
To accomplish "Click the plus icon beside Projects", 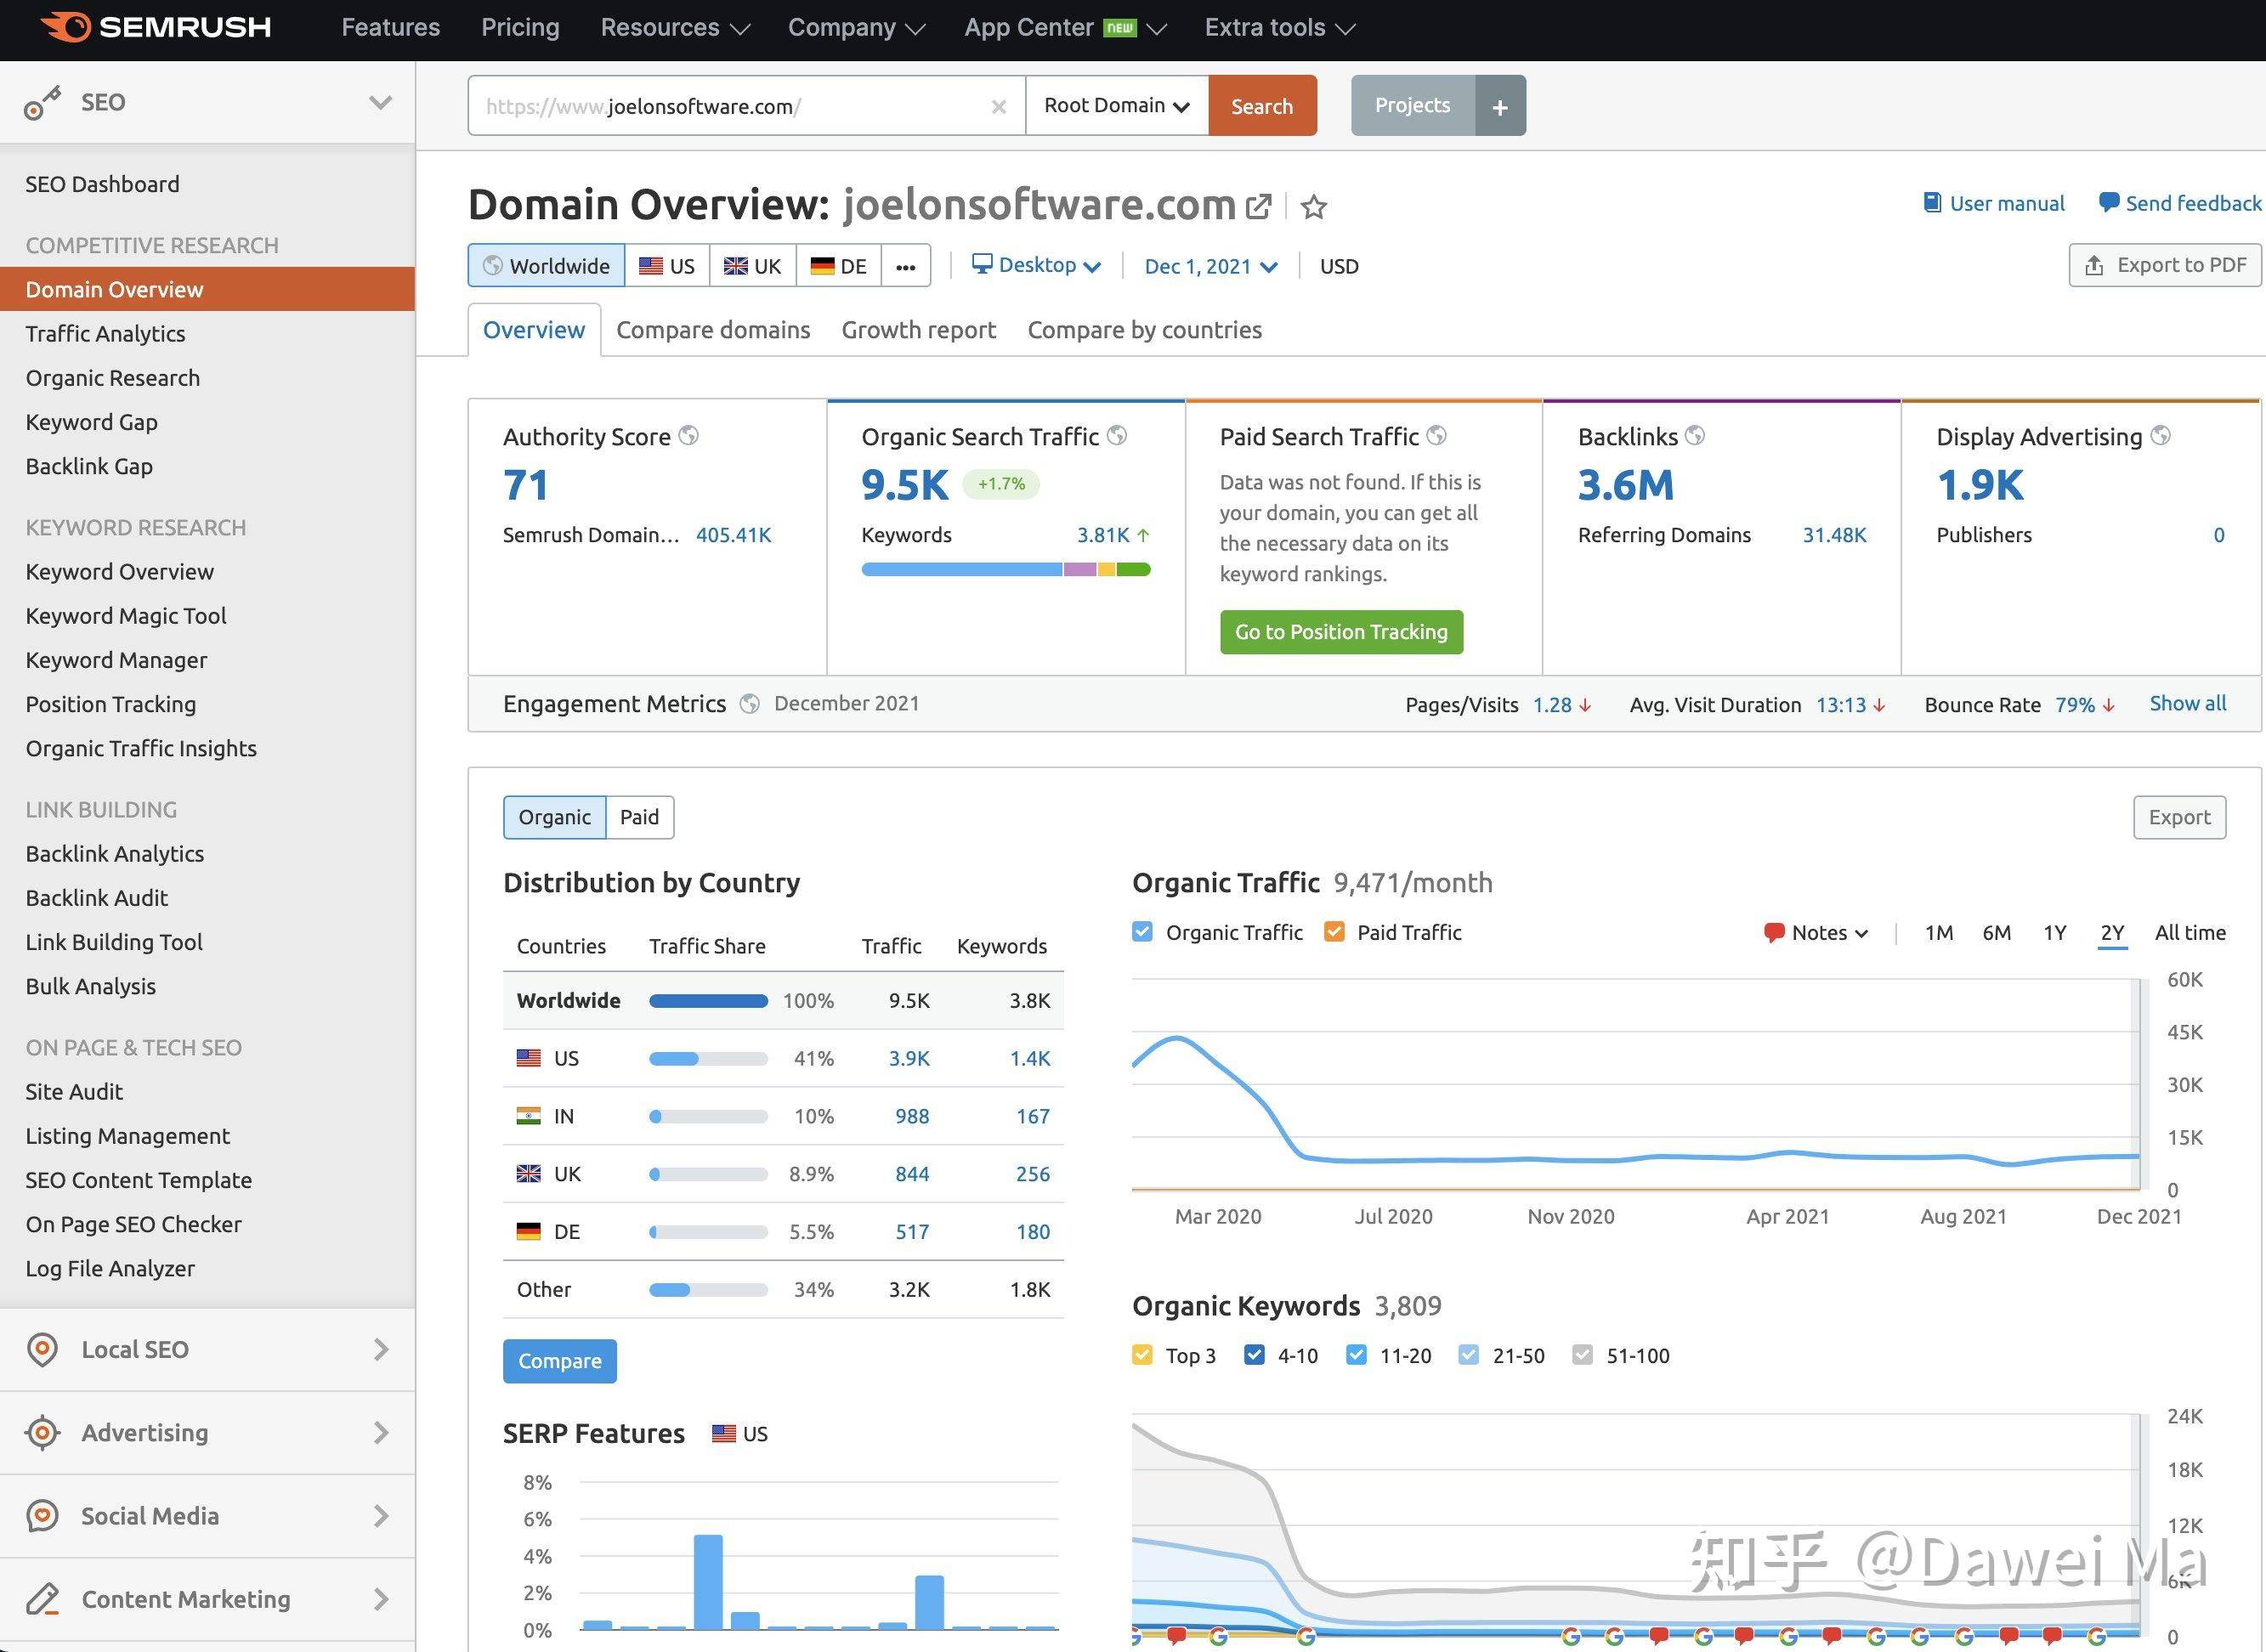I will point(1500,106).
